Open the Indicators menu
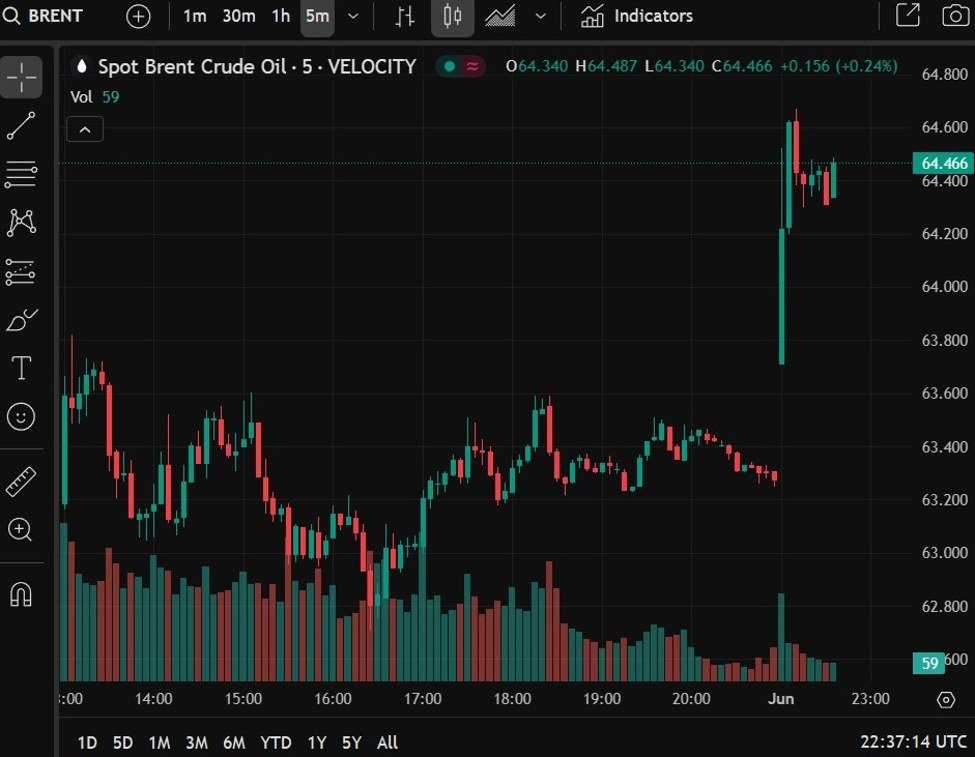The height and width of the screenshot is (757, 975). [637, 16]
